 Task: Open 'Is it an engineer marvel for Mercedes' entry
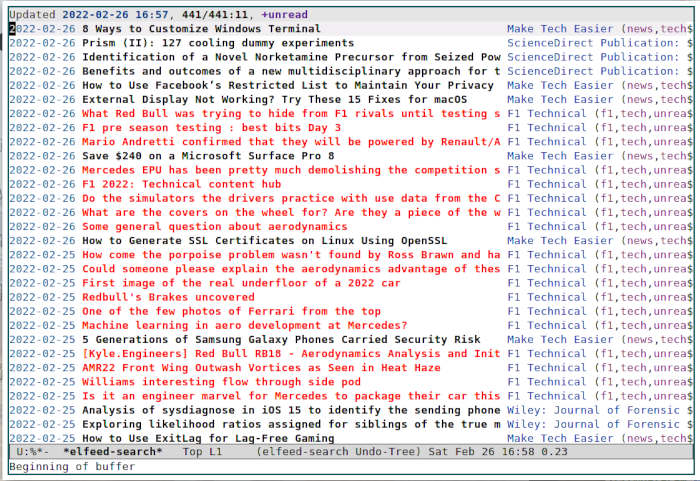tap(291, 396)
